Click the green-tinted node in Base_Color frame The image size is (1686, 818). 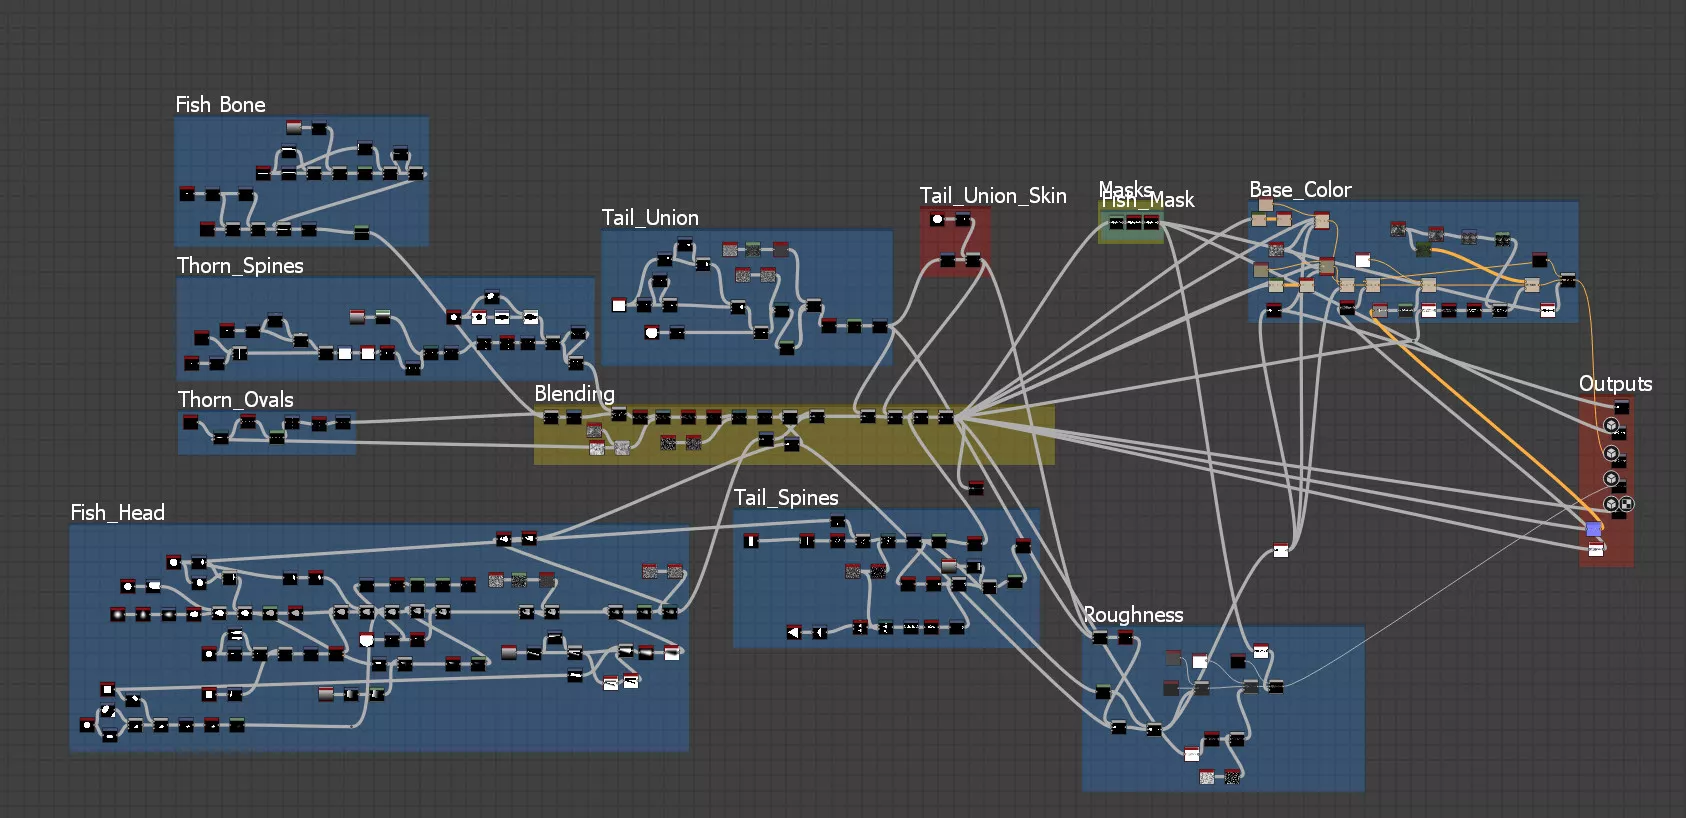click(x=1422, y=249)
